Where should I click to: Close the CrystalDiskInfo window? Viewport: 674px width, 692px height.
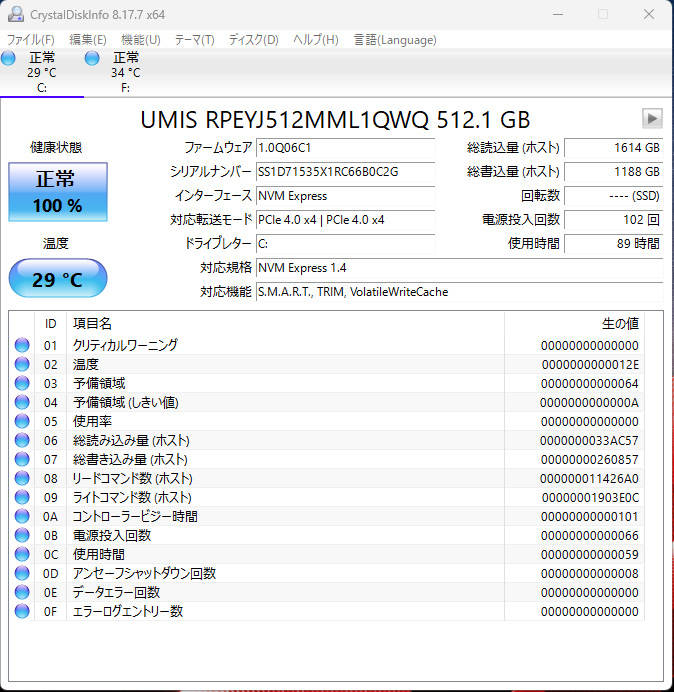(649, 14)
